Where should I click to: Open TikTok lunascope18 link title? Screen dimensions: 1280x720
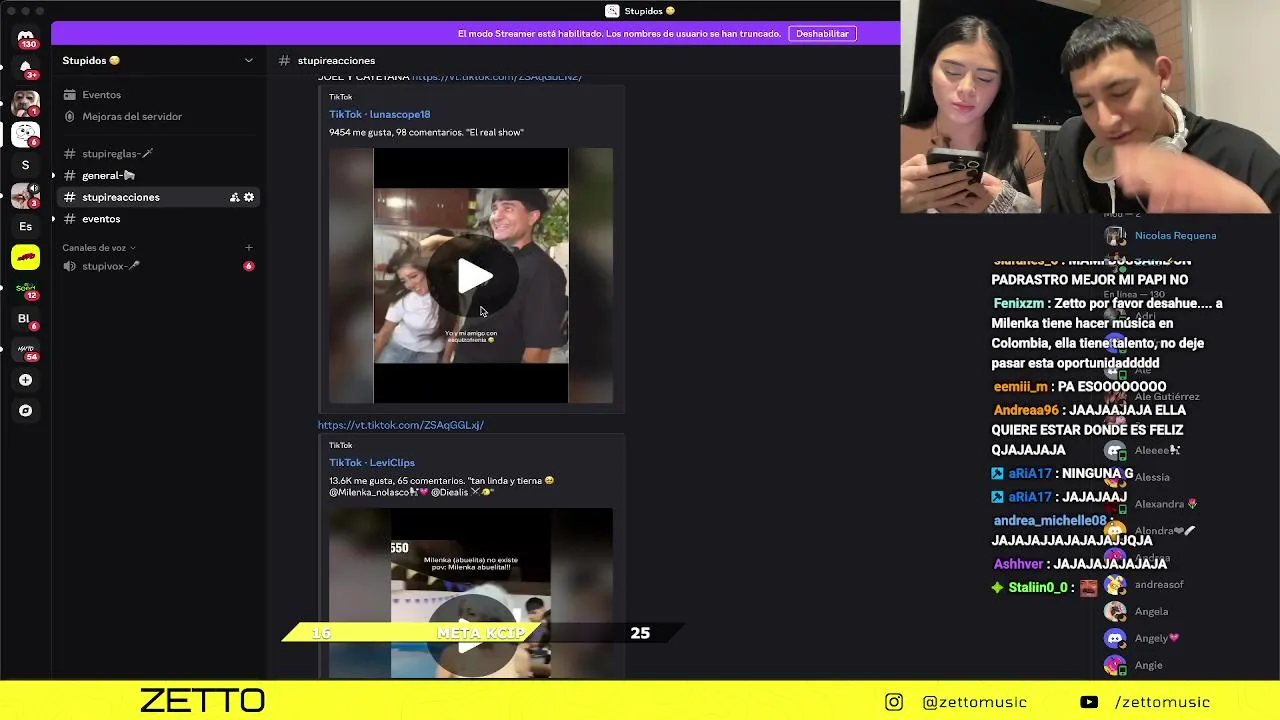pos(379,114)
